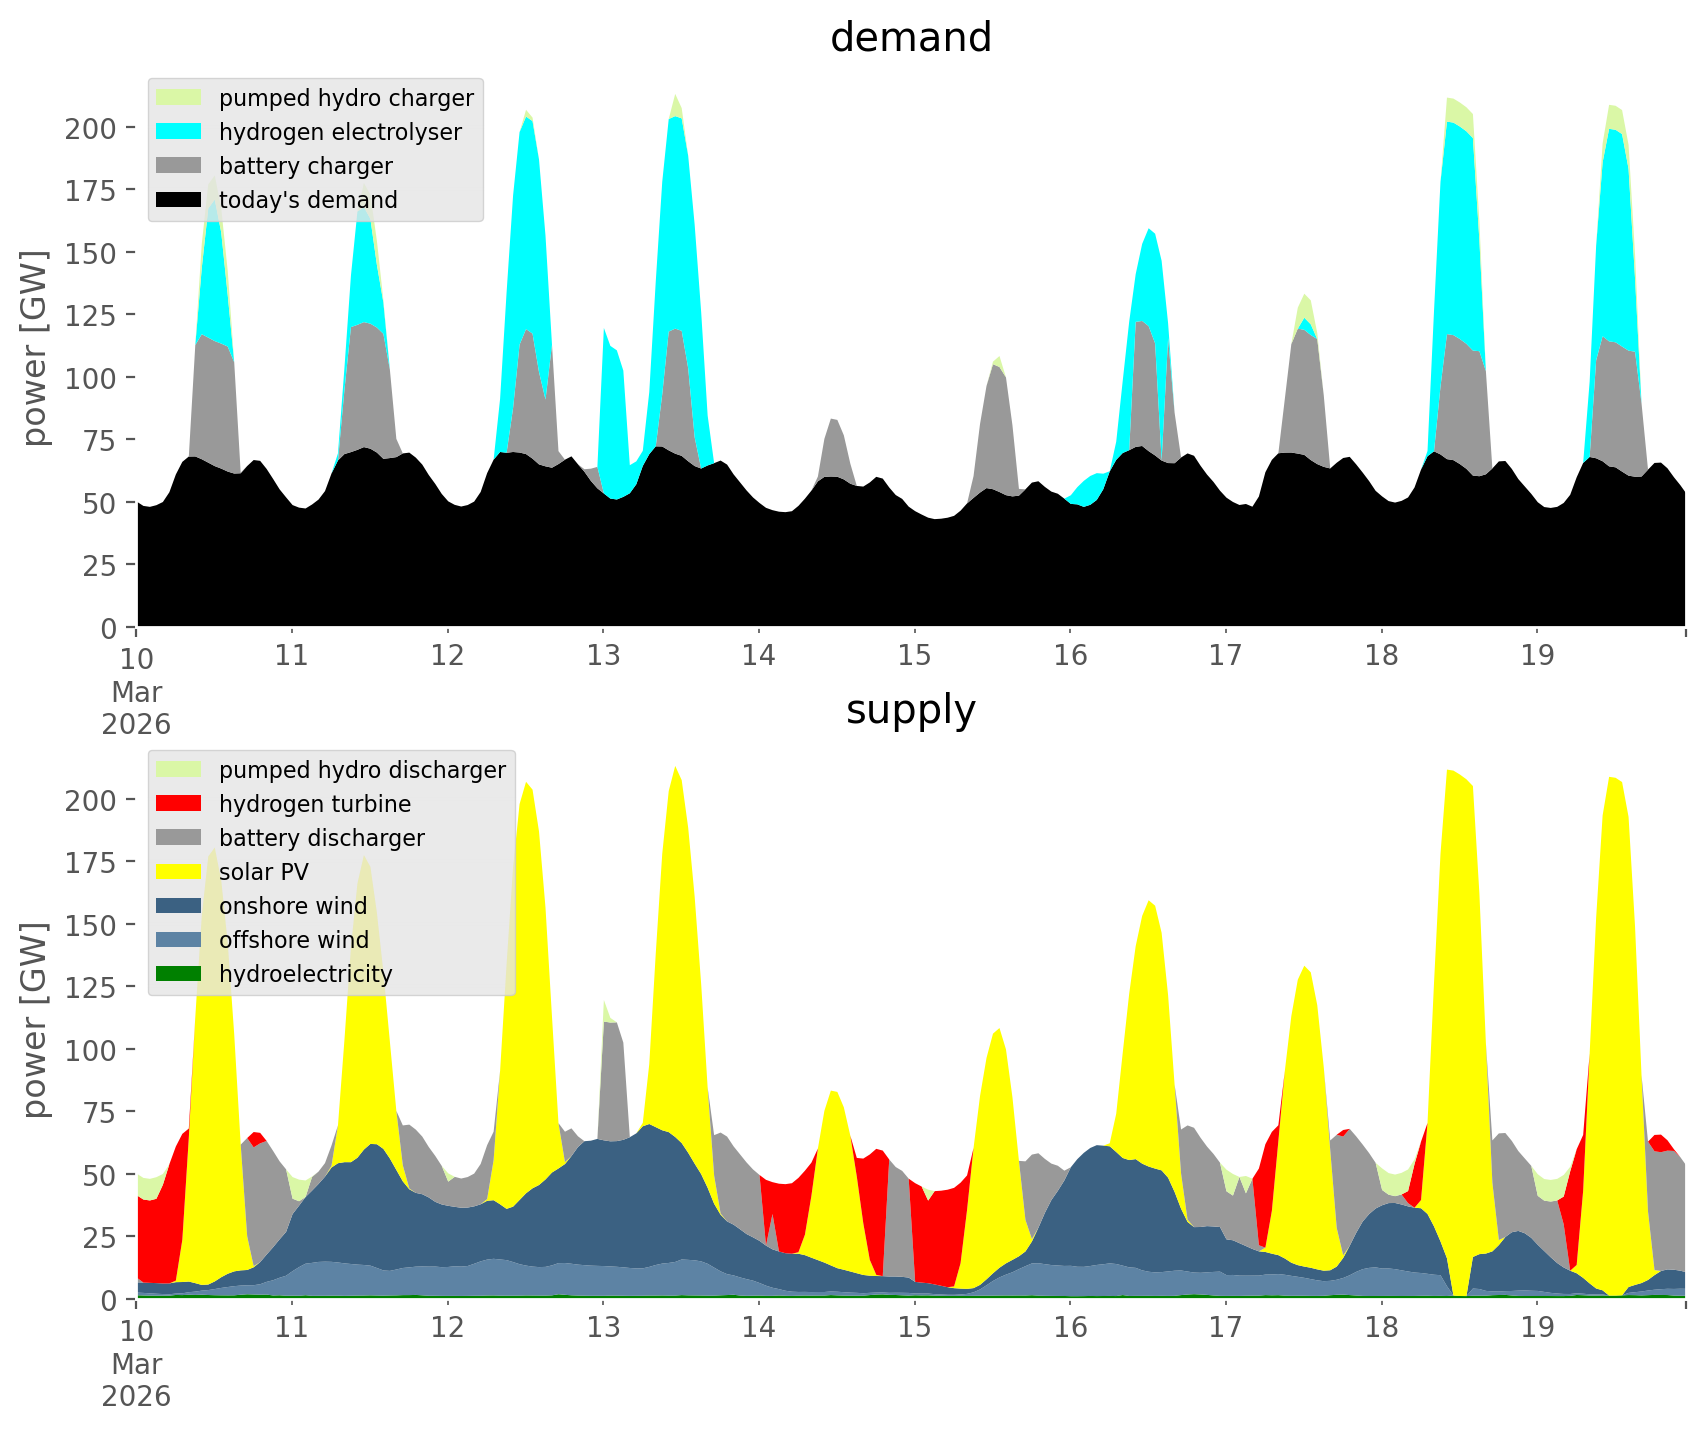Image resolution: width=1706 pixels, height=1431 pixels.
Task: Click day 12 on the supply x-axis
Action: (x=448, y=1328)
